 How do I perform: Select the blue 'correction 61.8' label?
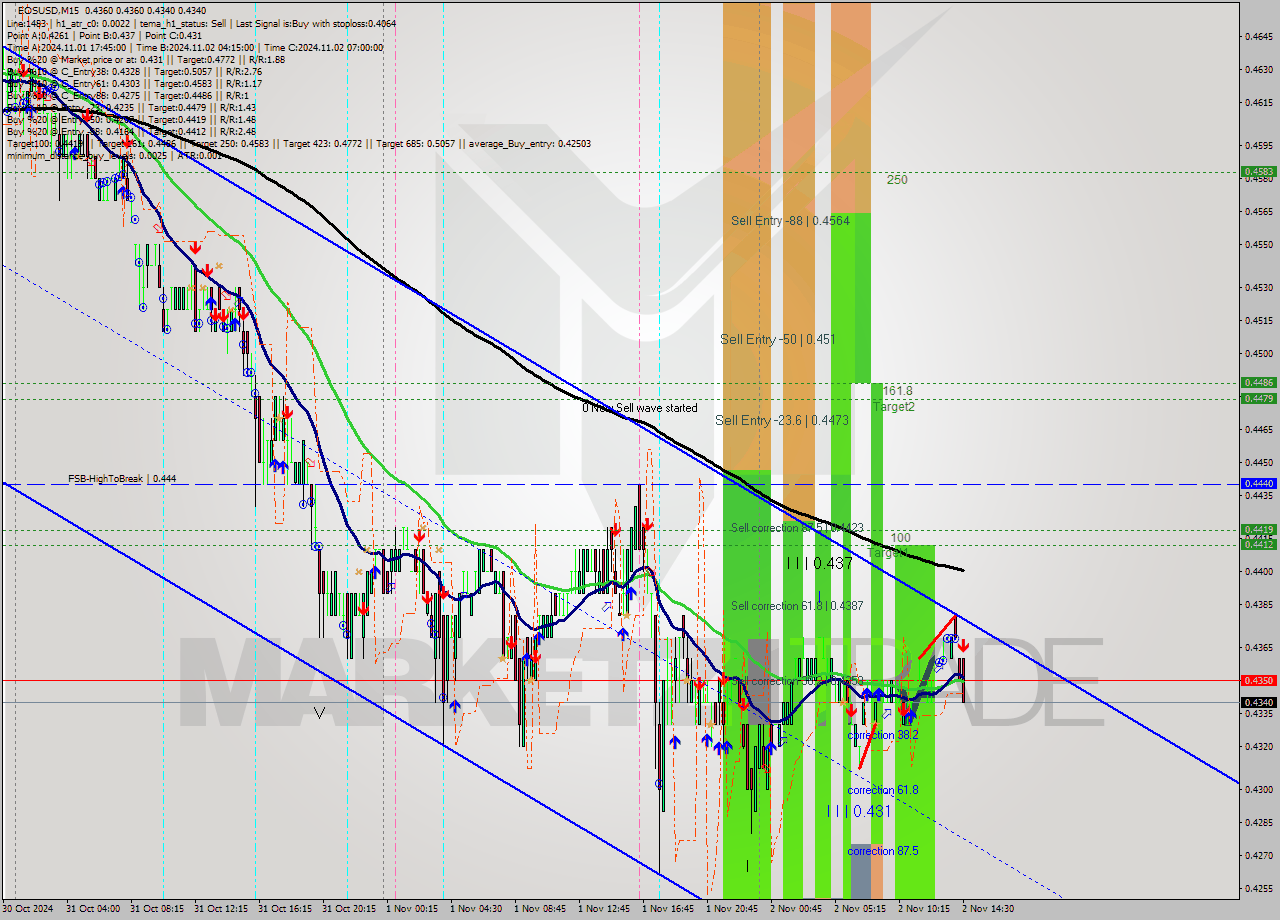click(x=883, y=790)
